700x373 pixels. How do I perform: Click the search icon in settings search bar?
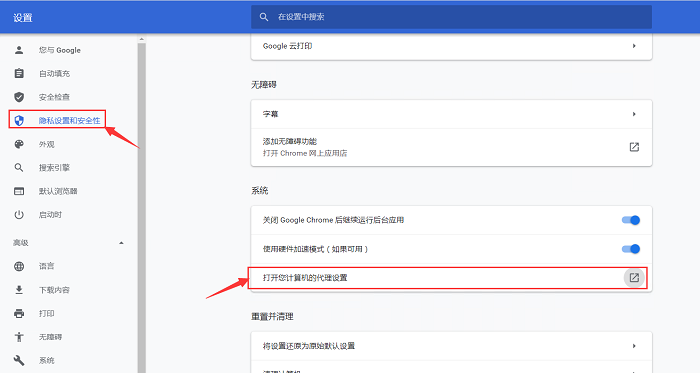point(264,17)
